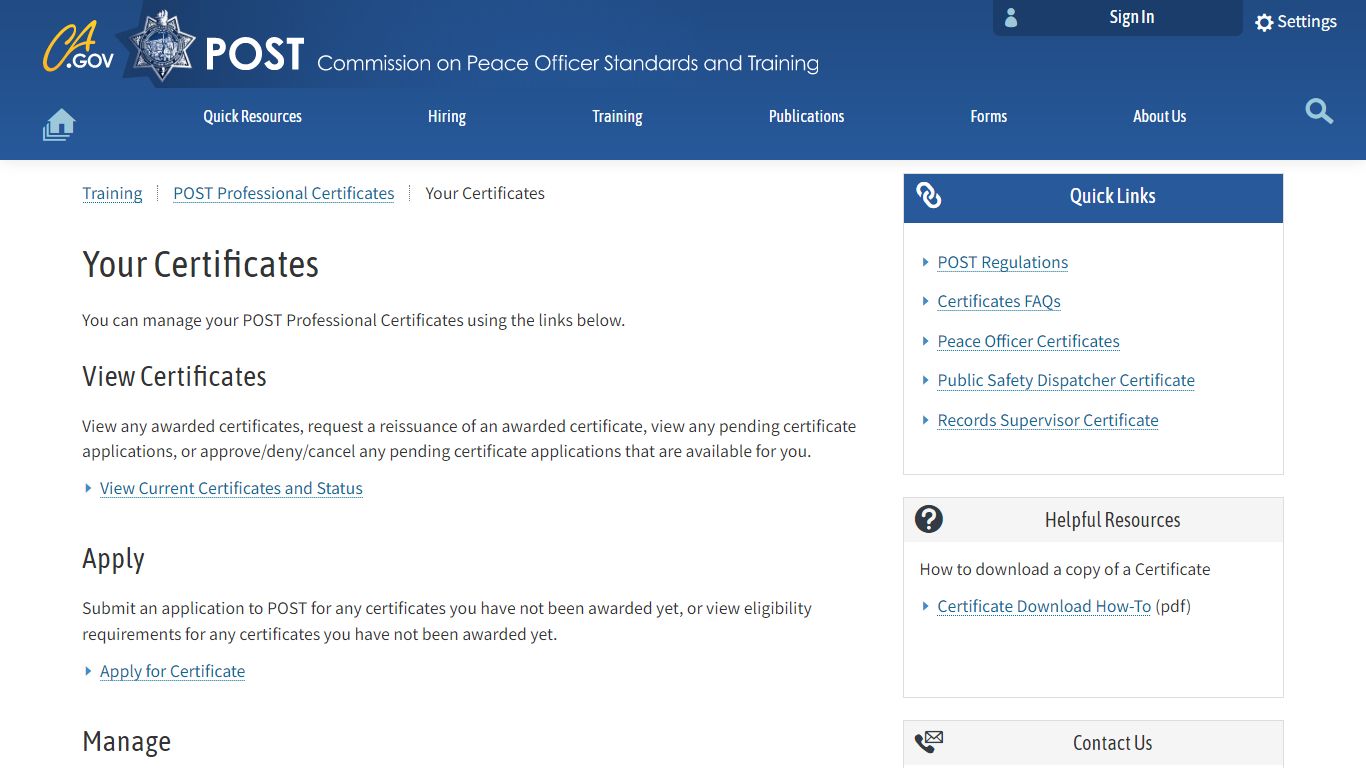Click the Contact Us phone-mail icon

click(x=929, y=742)
